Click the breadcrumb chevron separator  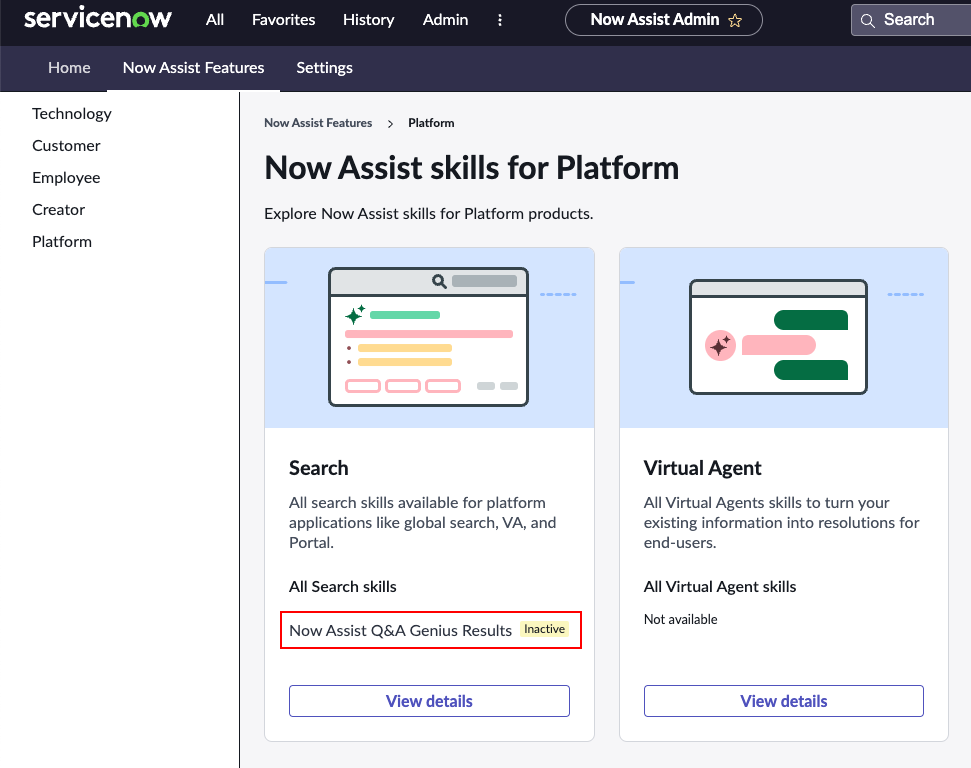(390, 123)
